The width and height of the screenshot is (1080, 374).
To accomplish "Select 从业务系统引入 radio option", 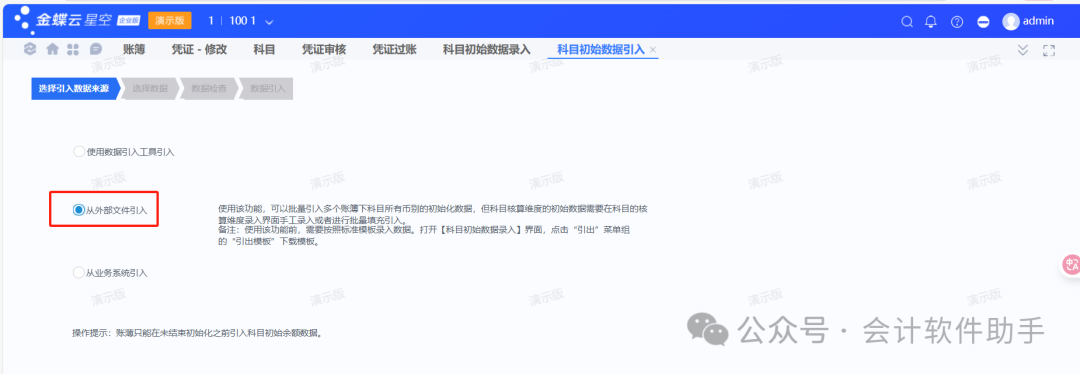I will [x=79, y=273].
